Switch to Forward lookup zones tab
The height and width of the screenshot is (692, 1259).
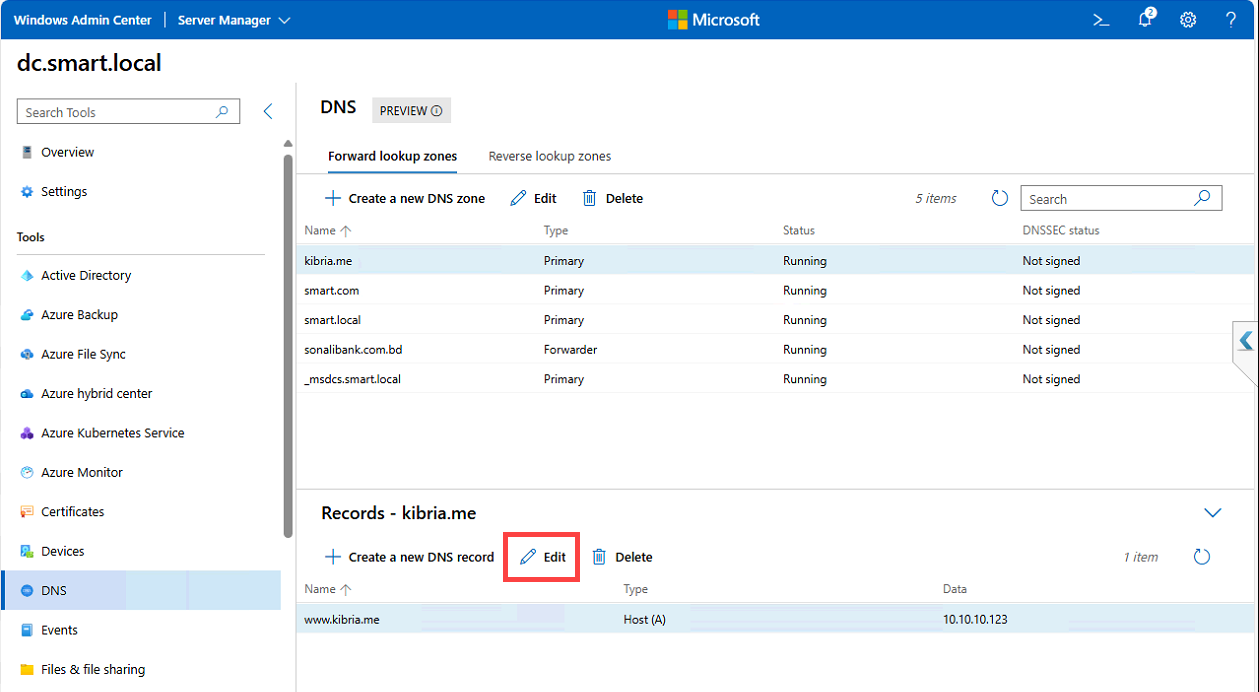tap(392, 156)
